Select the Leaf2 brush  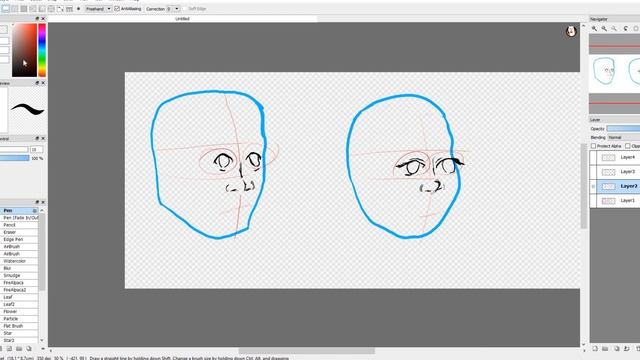pos(19,304)
